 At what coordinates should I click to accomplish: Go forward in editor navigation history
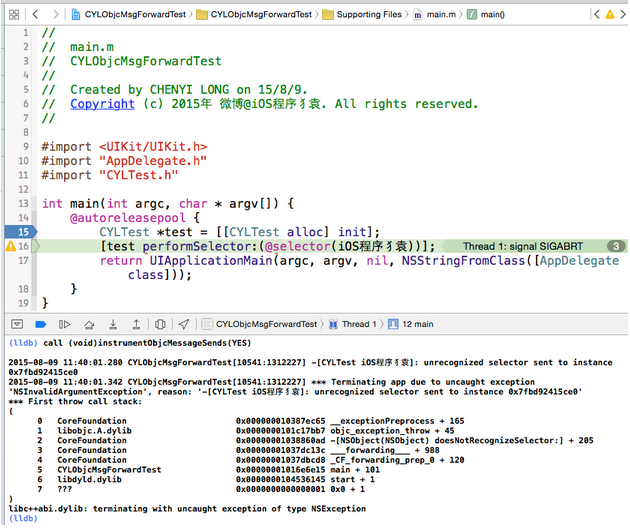click(x=55, y=15)
